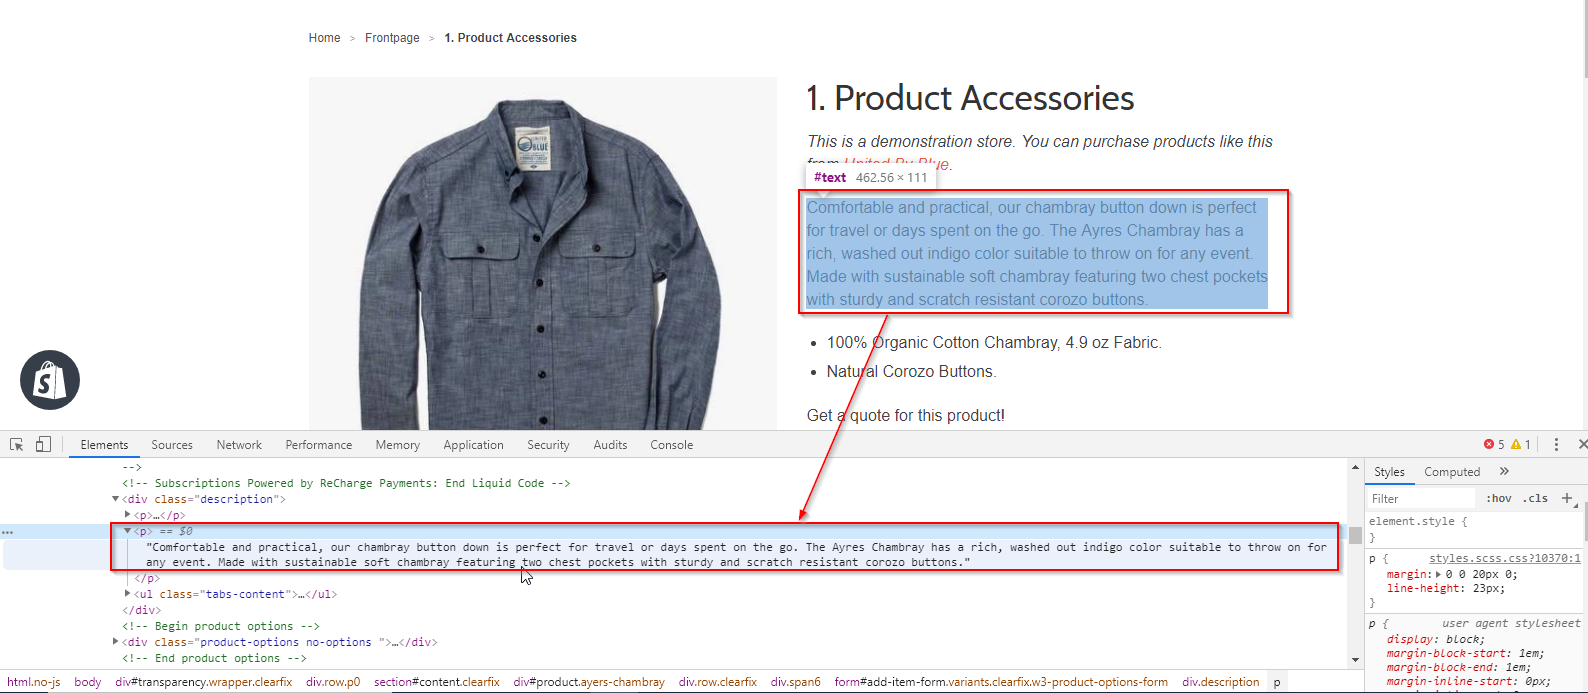The image size is (1588, 693).
Task: Click the body breadcrumb
Action: point(88,682)
